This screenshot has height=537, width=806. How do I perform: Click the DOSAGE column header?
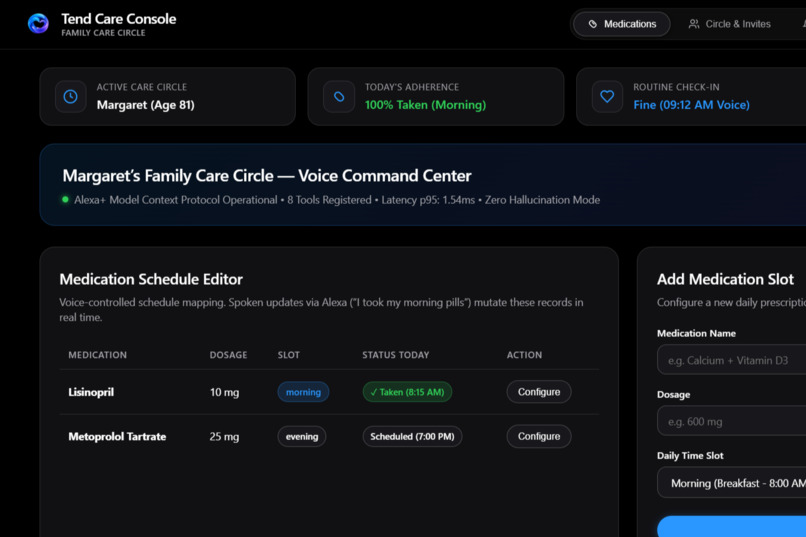click(228, 355)
